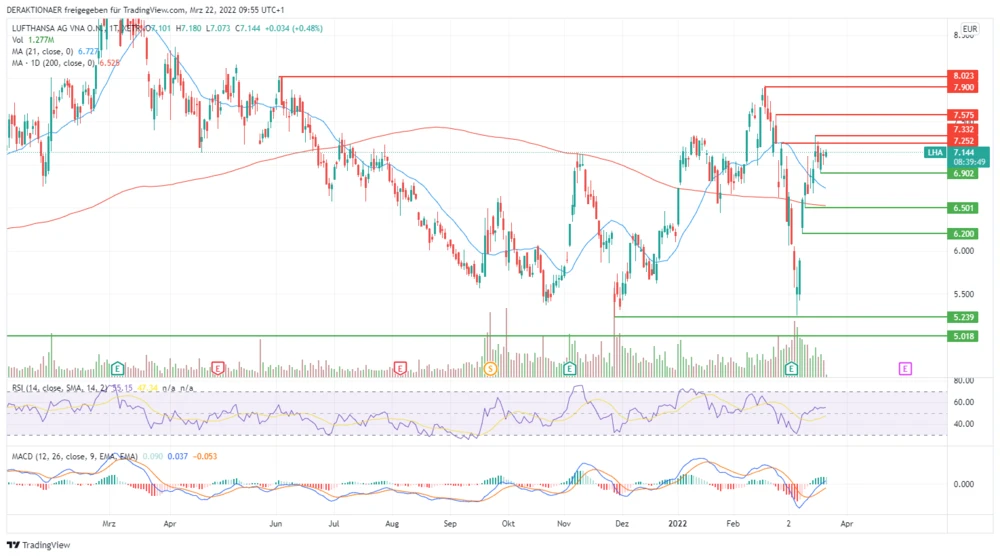The image size is (1000, 557).
Task: Click the 40.00 RSI axis label
Action: click(x=964, y=424)
